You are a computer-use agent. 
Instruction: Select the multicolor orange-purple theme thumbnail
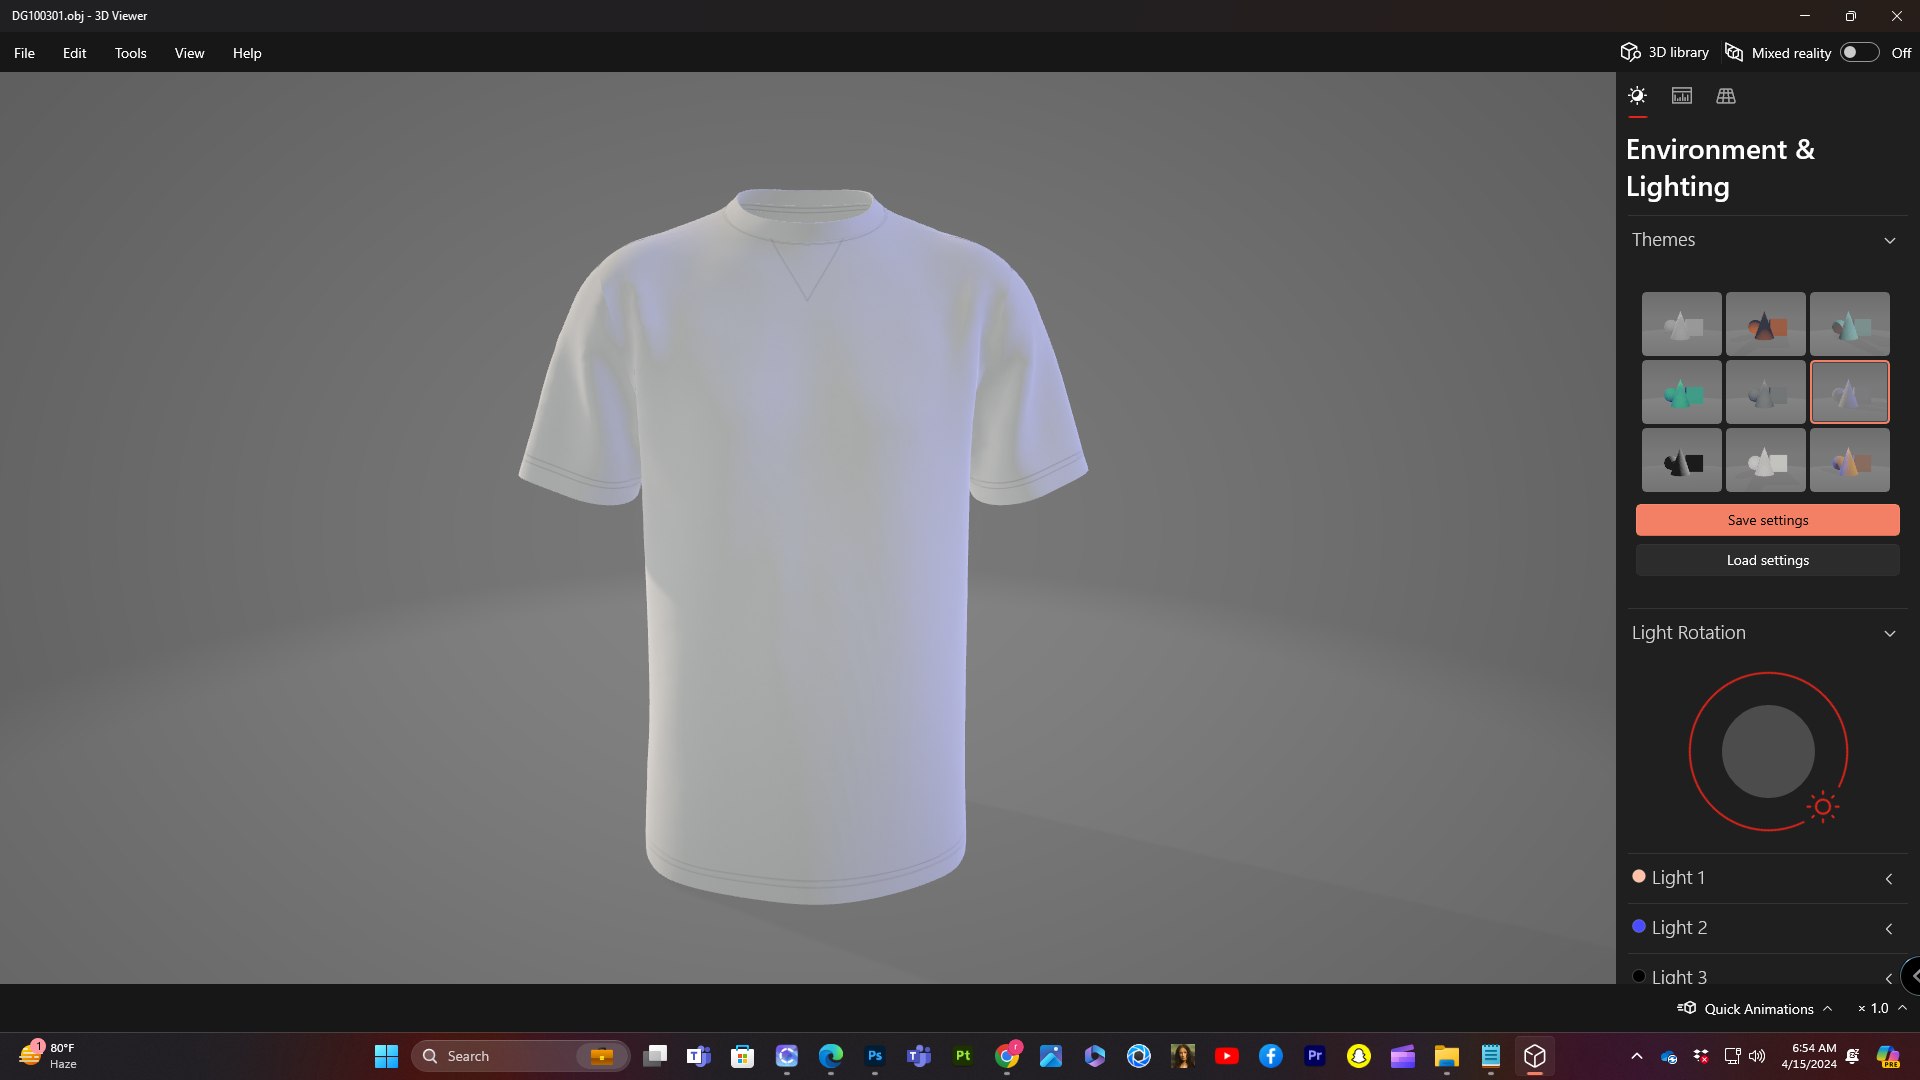[x=1849, y=460]
